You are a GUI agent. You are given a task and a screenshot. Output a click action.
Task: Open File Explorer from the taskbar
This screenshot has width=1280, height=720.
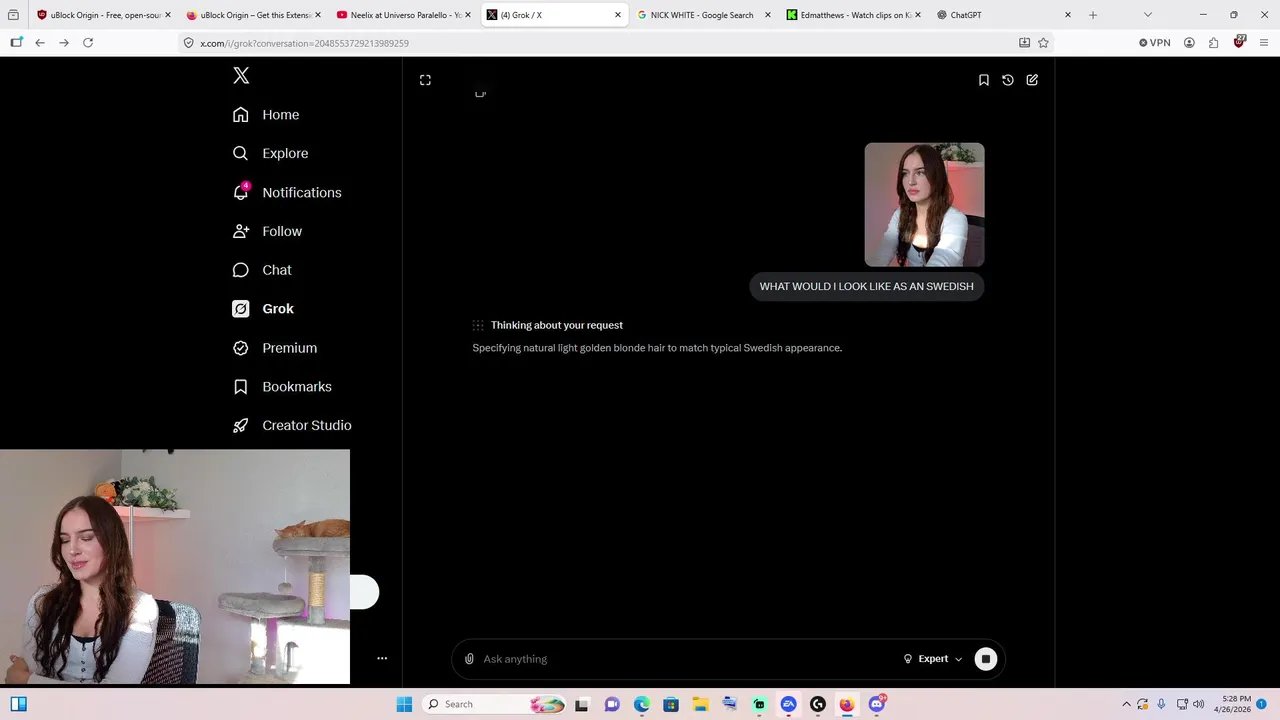(x=700, y=704)
